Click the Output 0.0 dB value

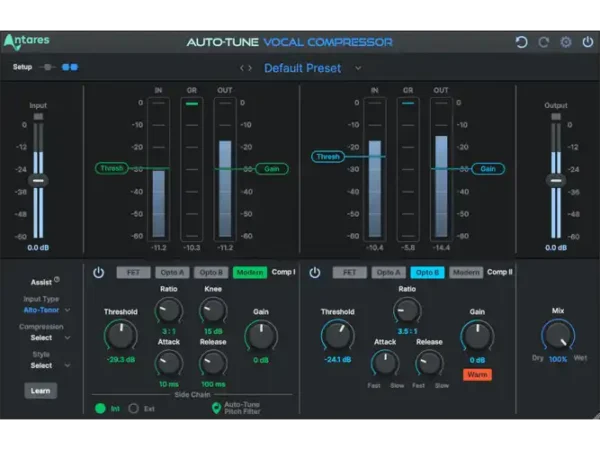click(x=556, y=248)
